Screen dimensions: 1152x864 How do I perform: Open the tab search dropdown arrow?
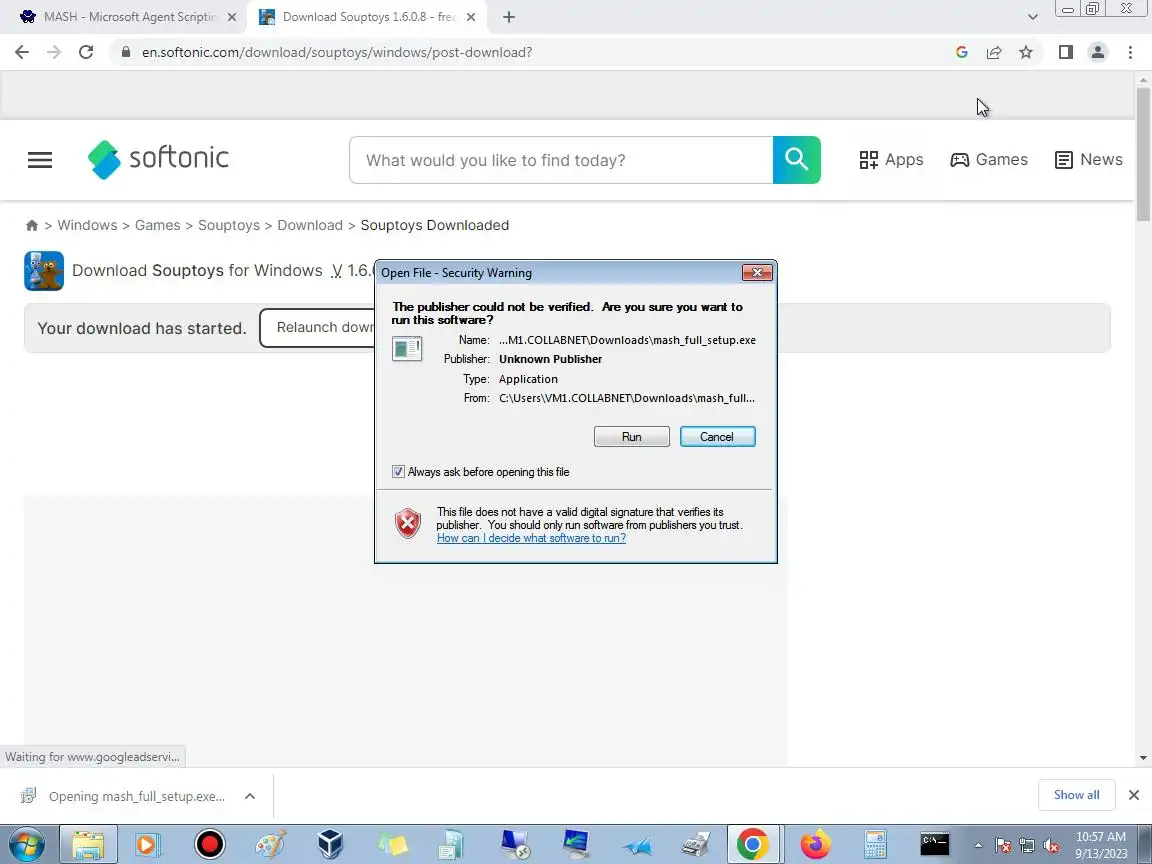pyautogui.click(x=1032, y=17)
